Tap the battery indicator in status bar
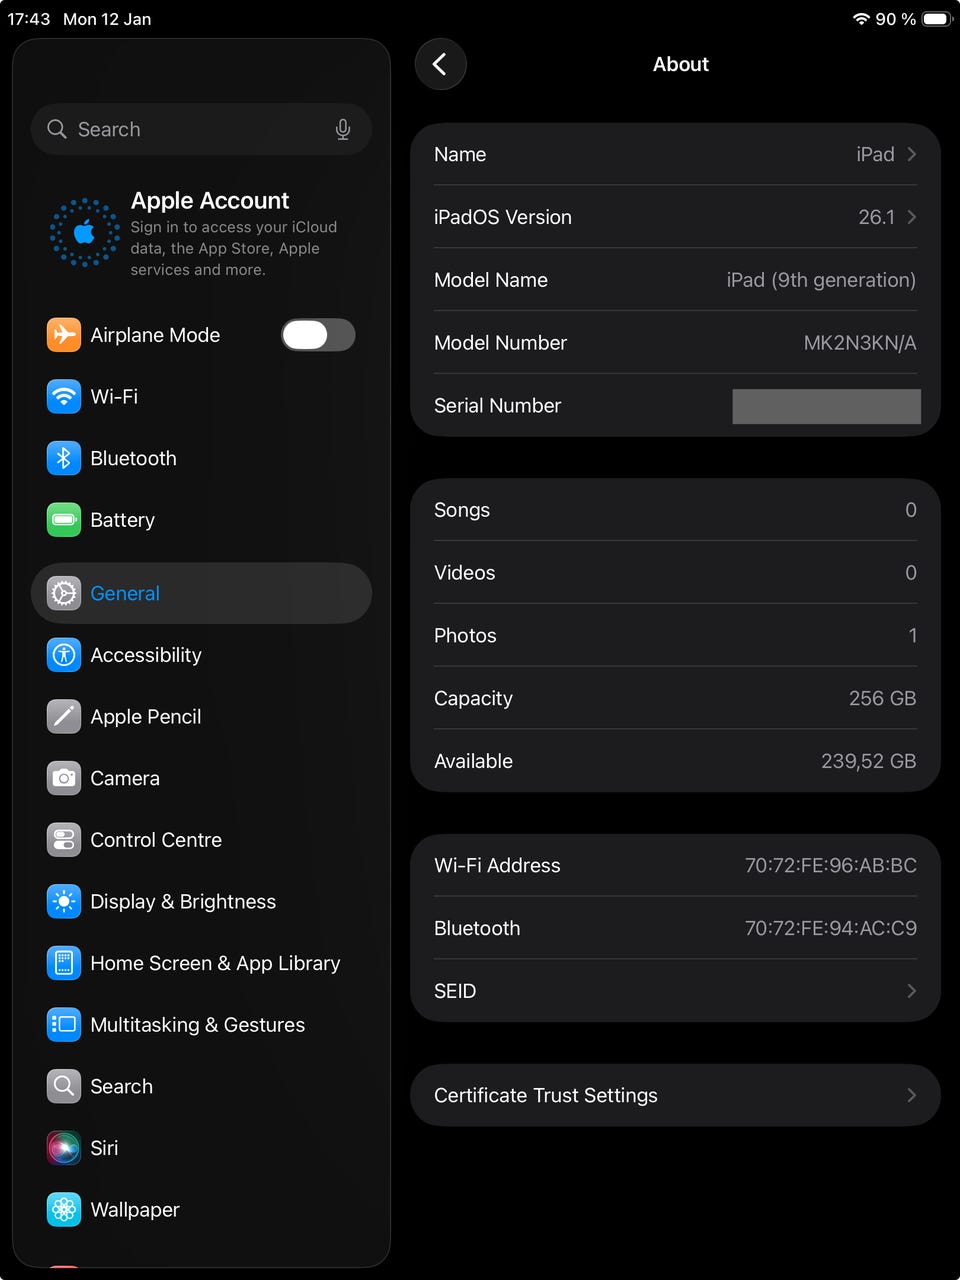The image size is (960, 1280). point(937,19)
